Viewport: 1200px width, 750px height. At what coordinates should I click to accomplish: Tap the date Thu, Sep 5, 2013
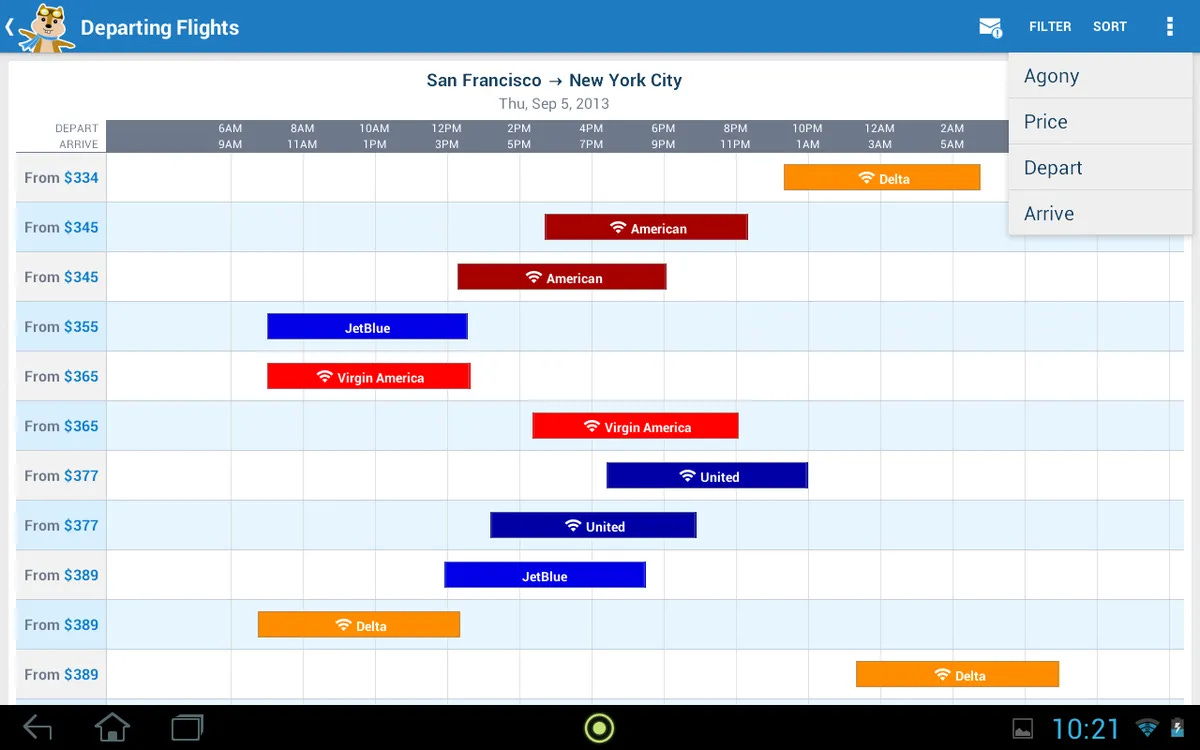pyautogui.click(x=554, y=104)
